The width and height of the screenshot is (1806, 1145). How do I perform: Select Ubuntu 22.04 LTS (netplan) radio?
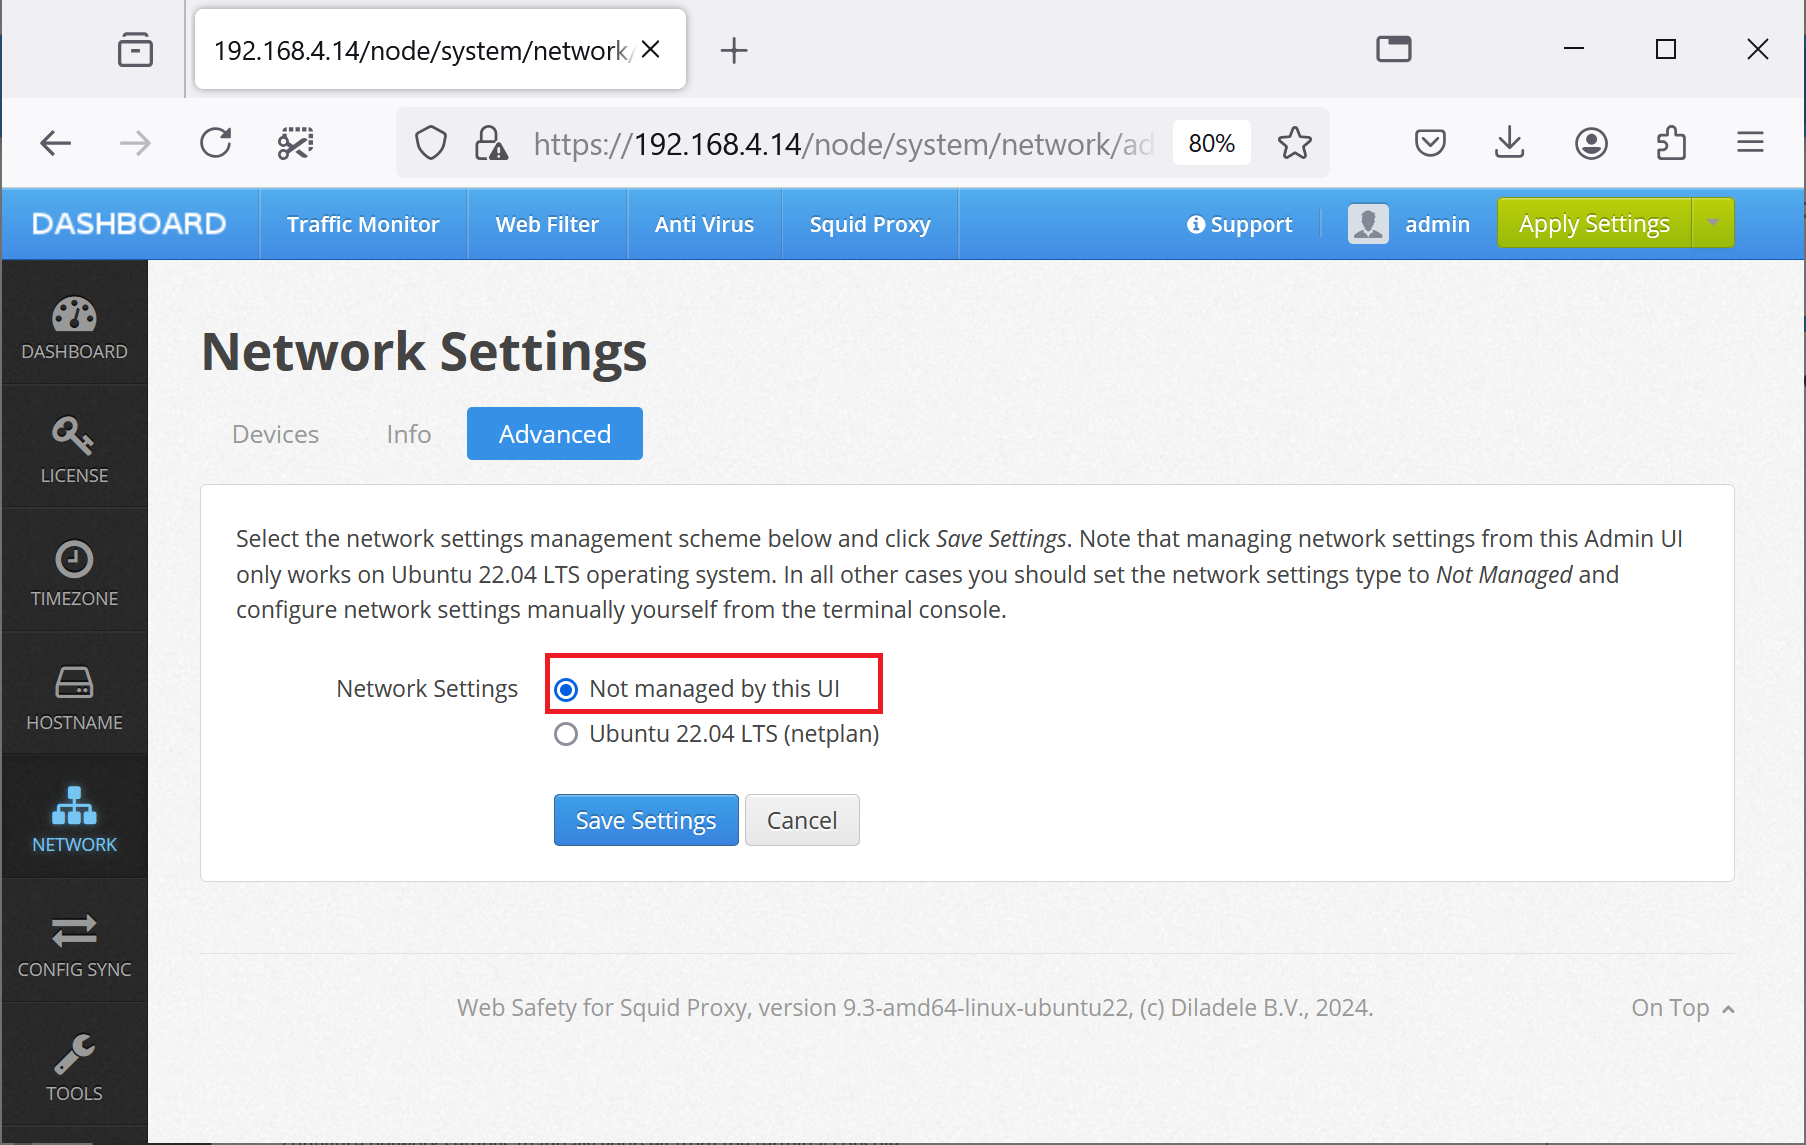pyautogui.click(x=566, y=735)
